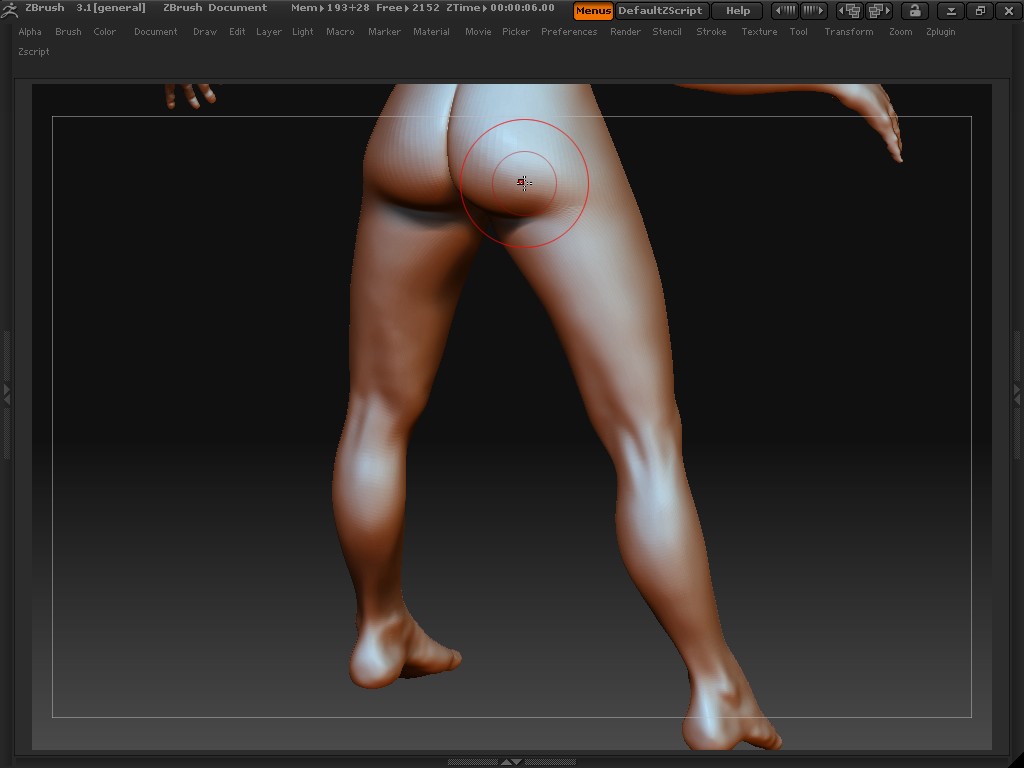Expand the left tray divider
Viewport: 1024px width, 768px height.
click(x=7, y=394)
